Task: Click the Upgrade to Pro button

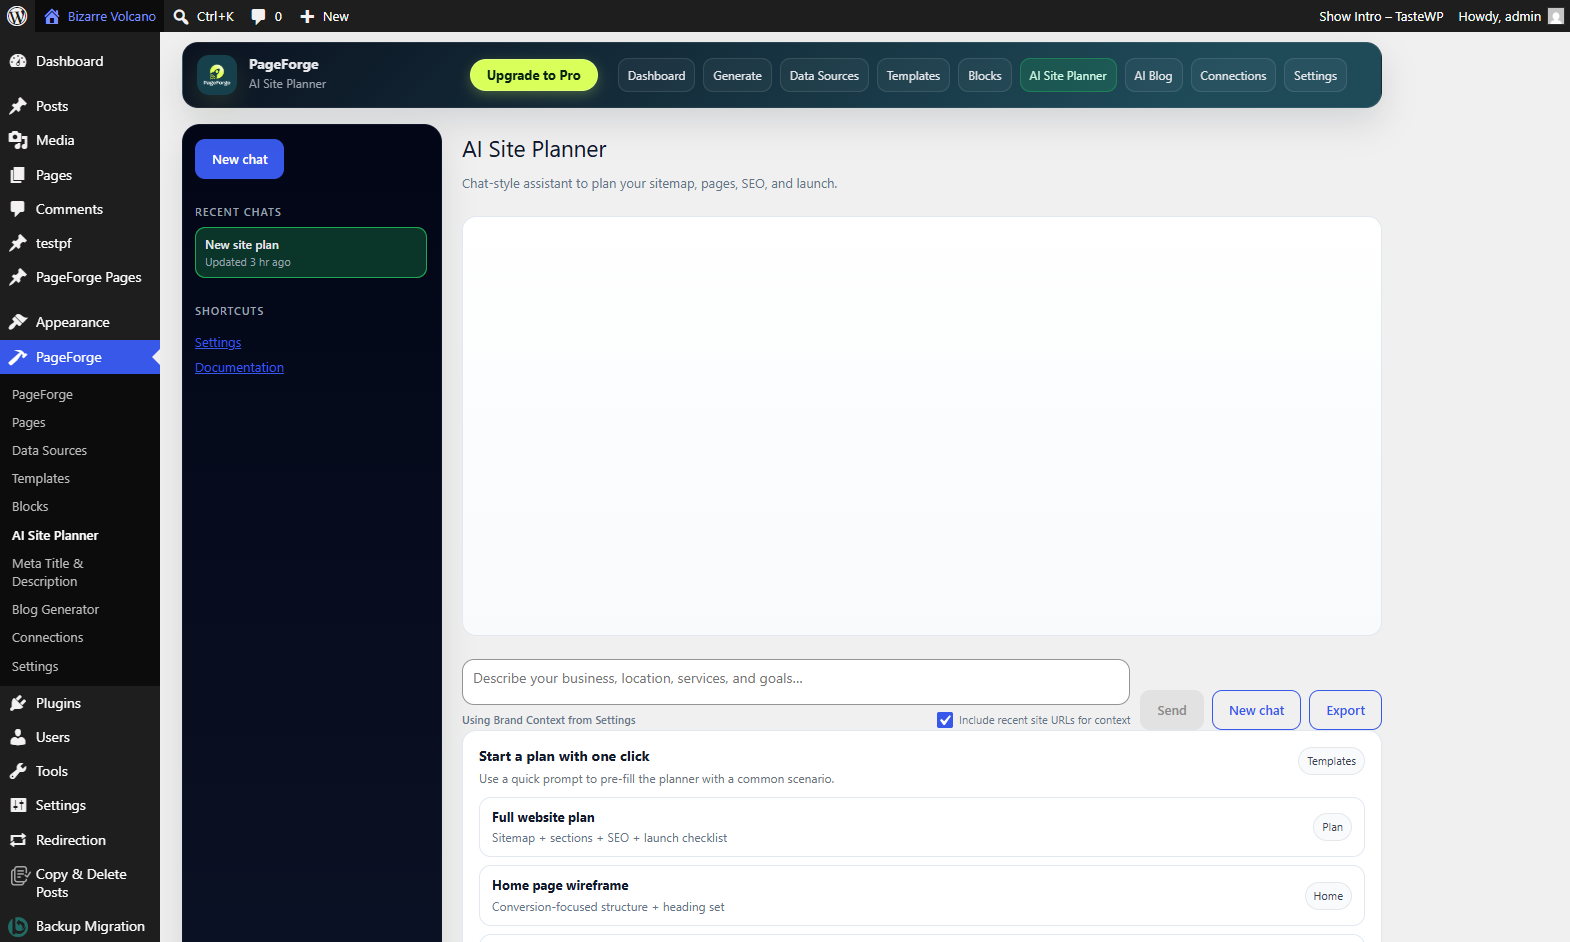Action: 534,75
